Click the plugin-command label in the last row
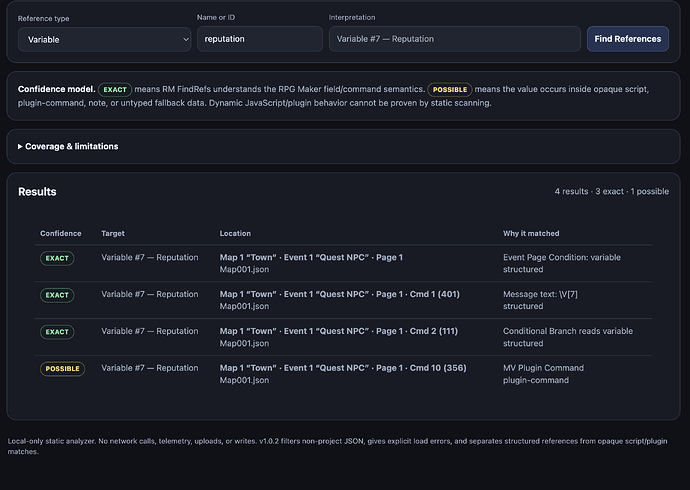 (x=536, y=380)
